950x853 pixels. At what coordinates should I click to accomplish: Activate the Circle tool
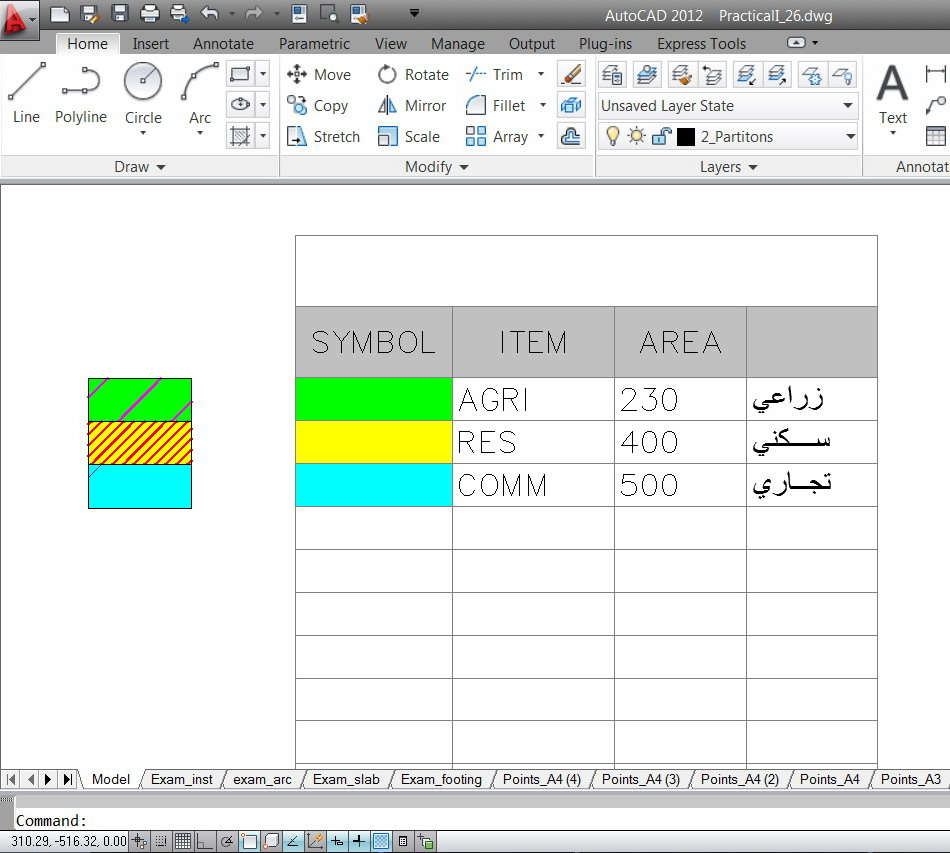tap(142, 90)
